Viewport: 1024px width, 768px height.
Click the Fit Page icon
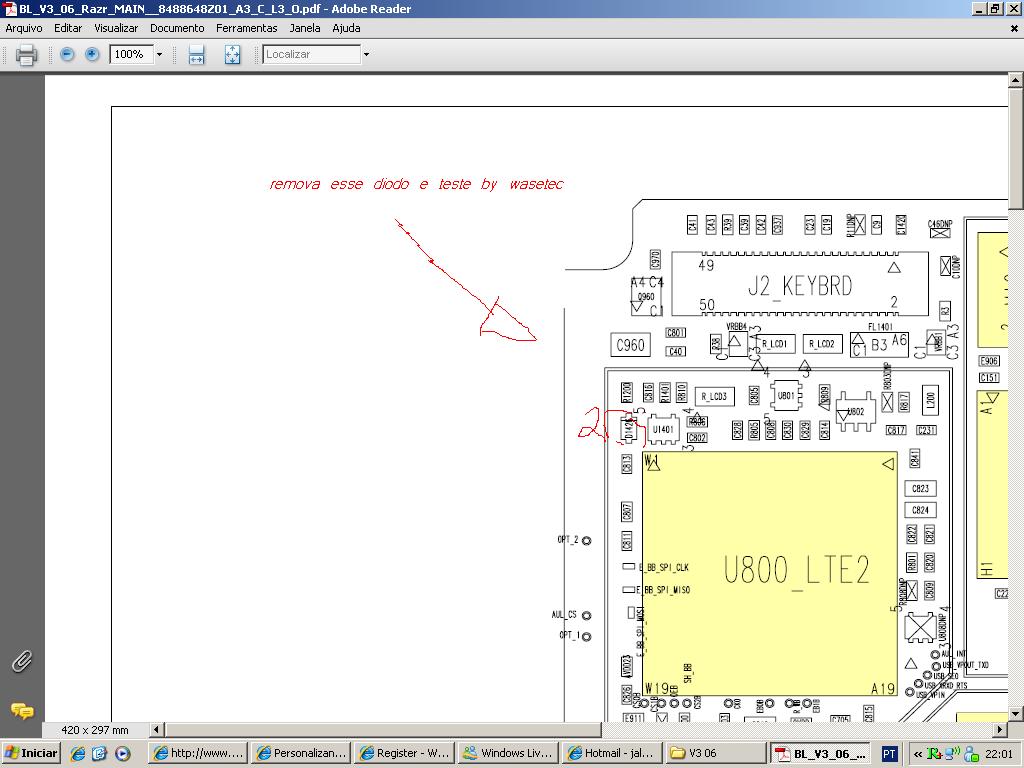point(232,55)
